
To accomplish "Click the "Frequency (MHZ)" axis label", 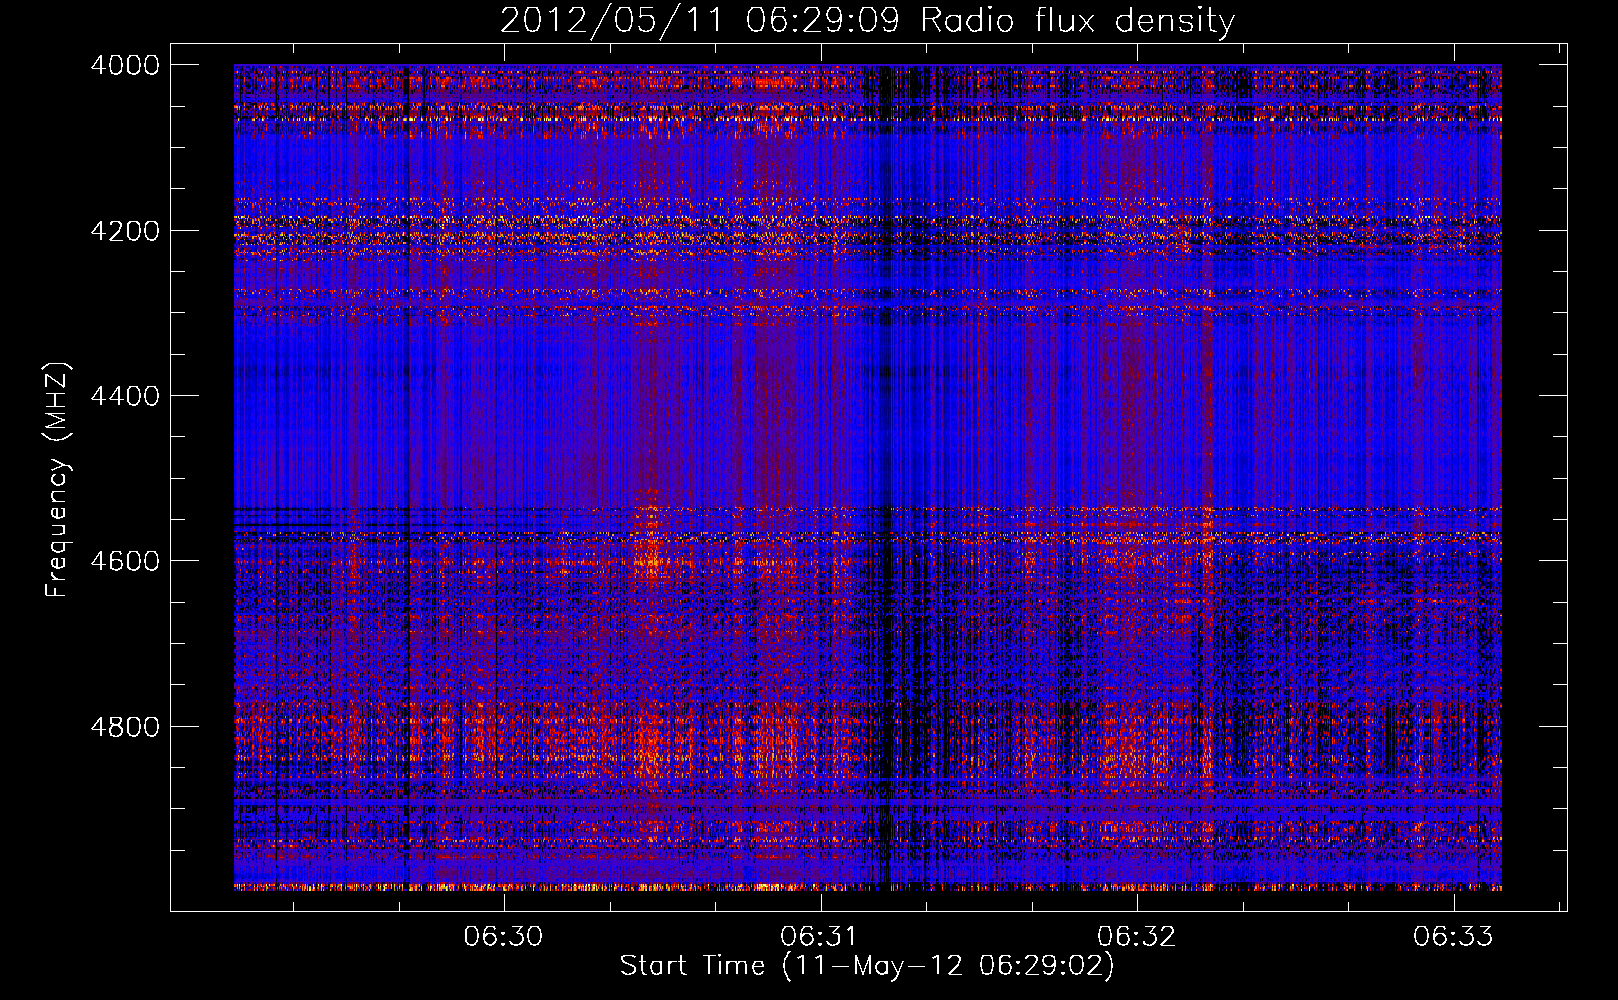I will (x=57, y=480).
